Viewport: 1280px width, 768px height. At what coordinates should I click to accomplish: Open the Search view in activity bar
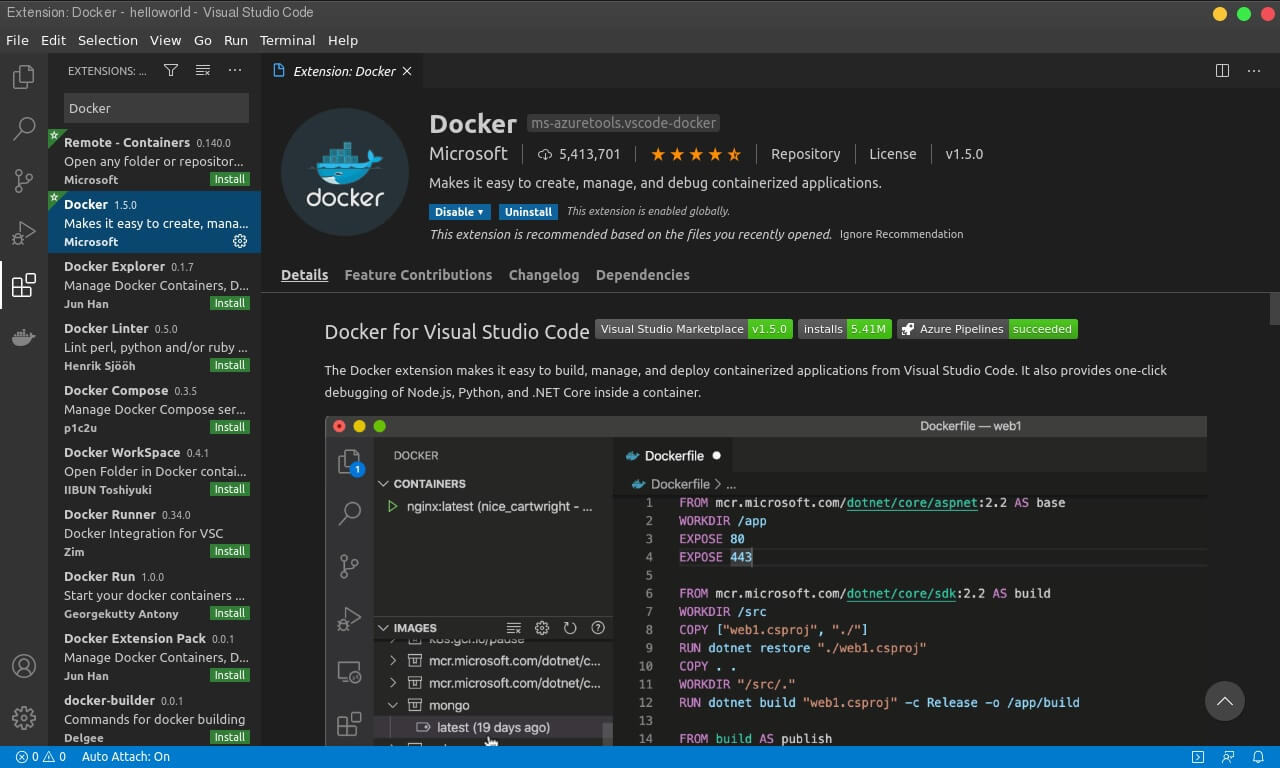tap(24, 129)
